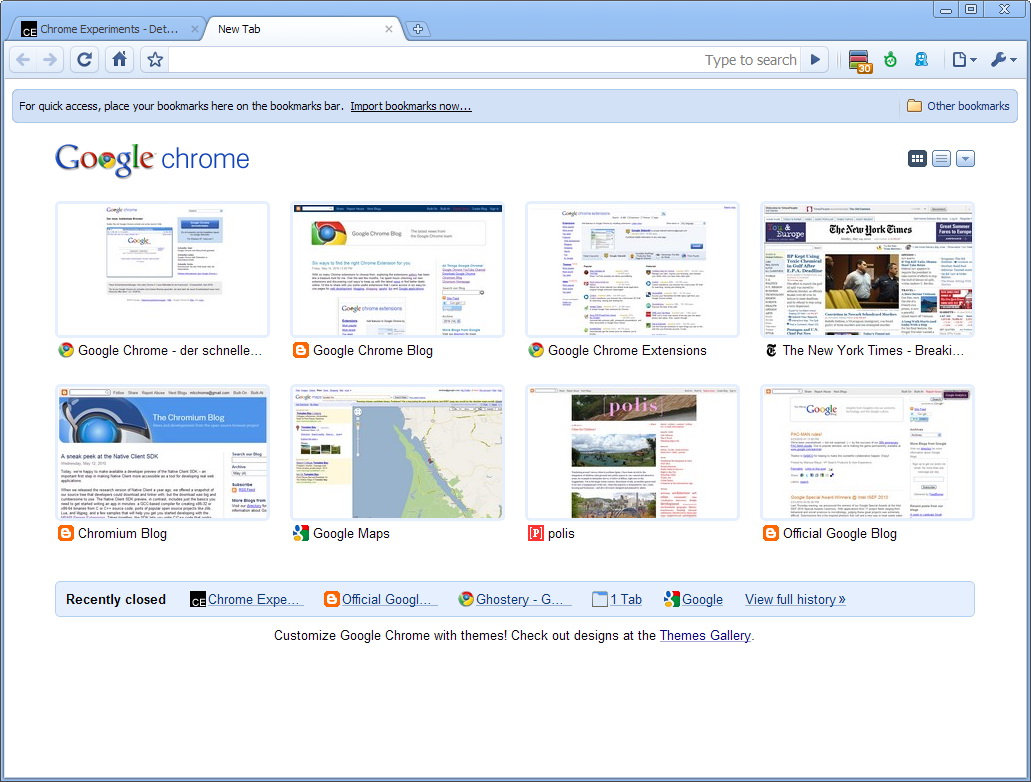
Task: Click the blue Ghostery ghost extension icon
Action: (922, 60)
